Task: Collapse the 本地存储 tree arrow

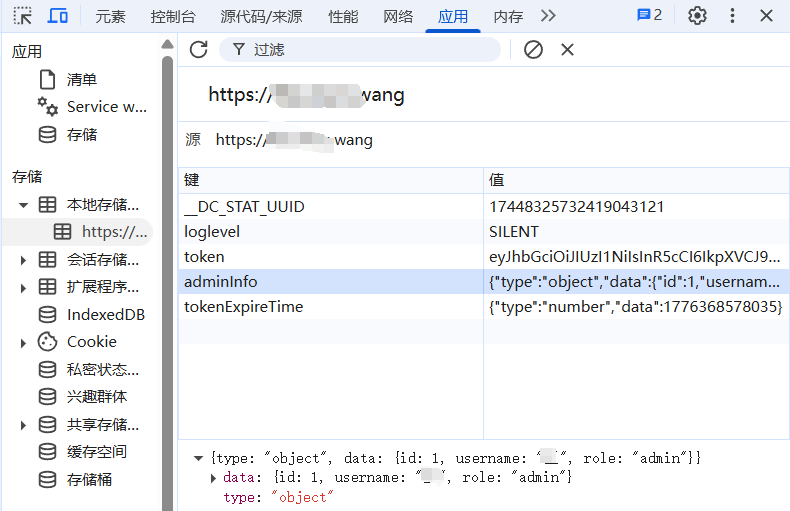Action: pos(23,205)
